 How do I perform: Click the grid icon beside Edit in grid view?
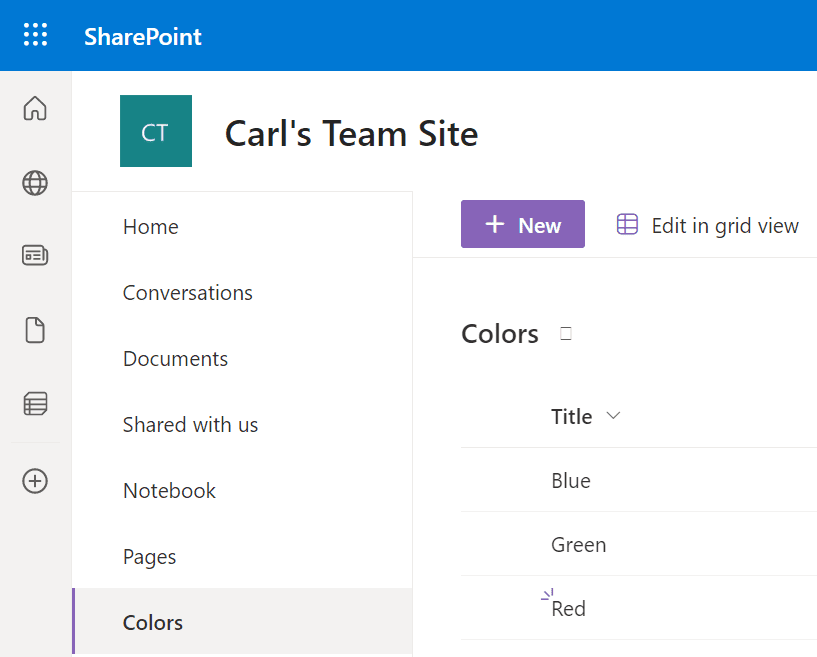click(x=627, y=225)
